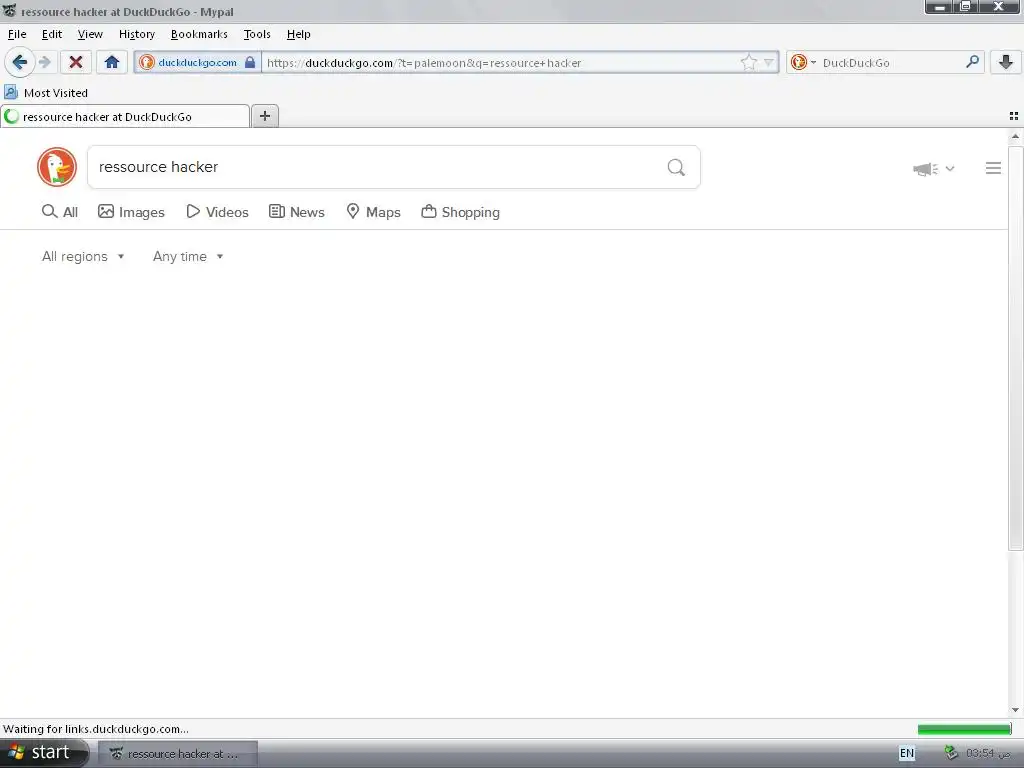This screenshot has width=1024, height=768.
Task: Expand the Any time filter dropdown
Action: pyautogui.click(x=188, y=257)
